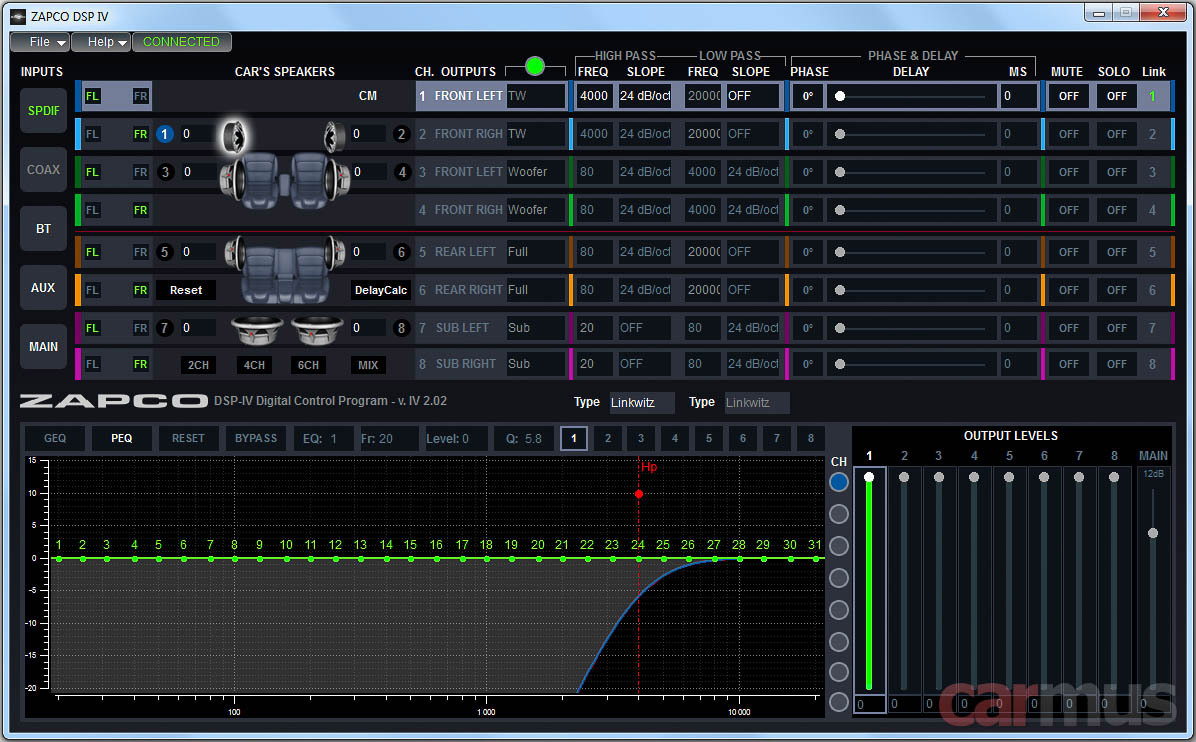Select EQ channel tab 5
The height and width of the screenshot is (742, 1196).
[709, 438]
